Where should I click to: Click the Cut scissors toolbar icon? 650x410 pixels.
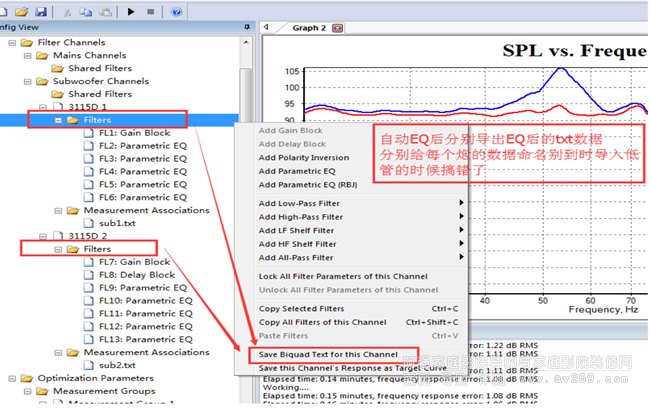pyautogui.click(x=67, y=11)
